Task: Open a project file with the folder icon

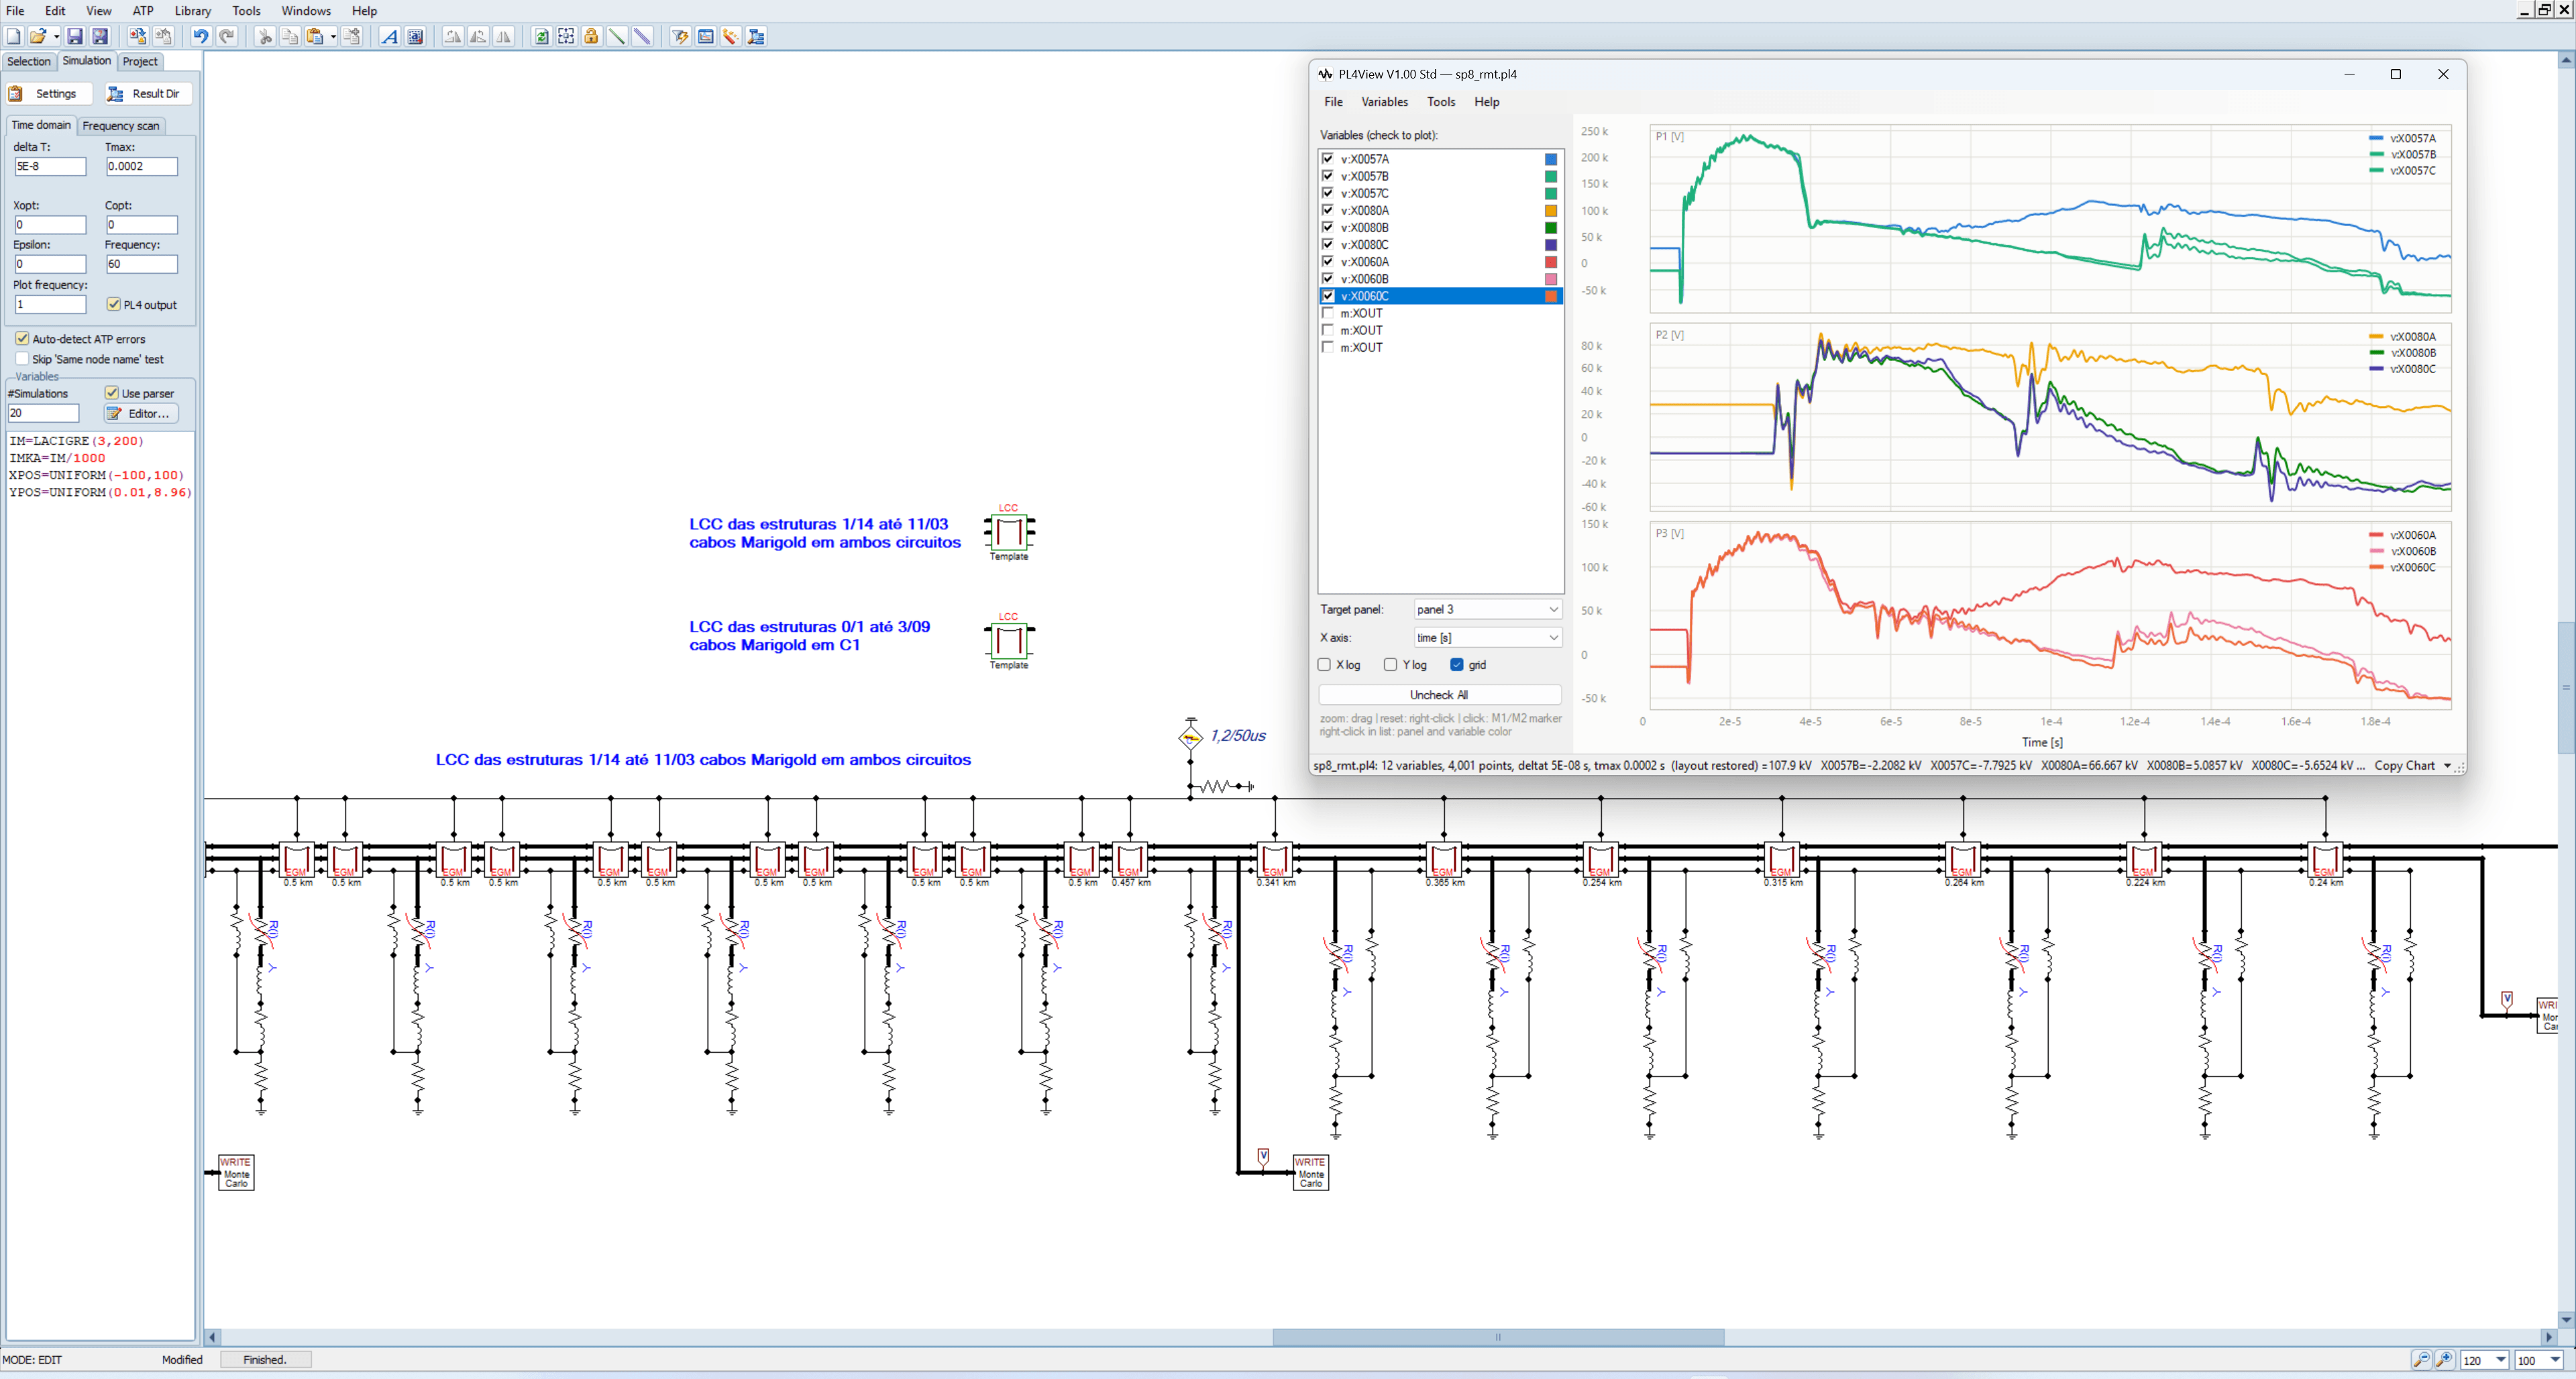Action: (x=37, y=37)
